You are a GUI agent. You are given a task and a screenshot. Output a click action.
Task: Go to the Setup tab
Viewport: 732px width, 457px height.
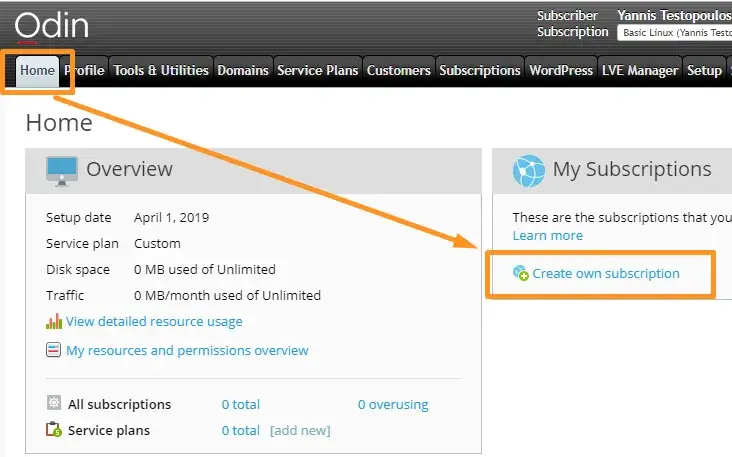pyautogui.click(x=704, y=71)
